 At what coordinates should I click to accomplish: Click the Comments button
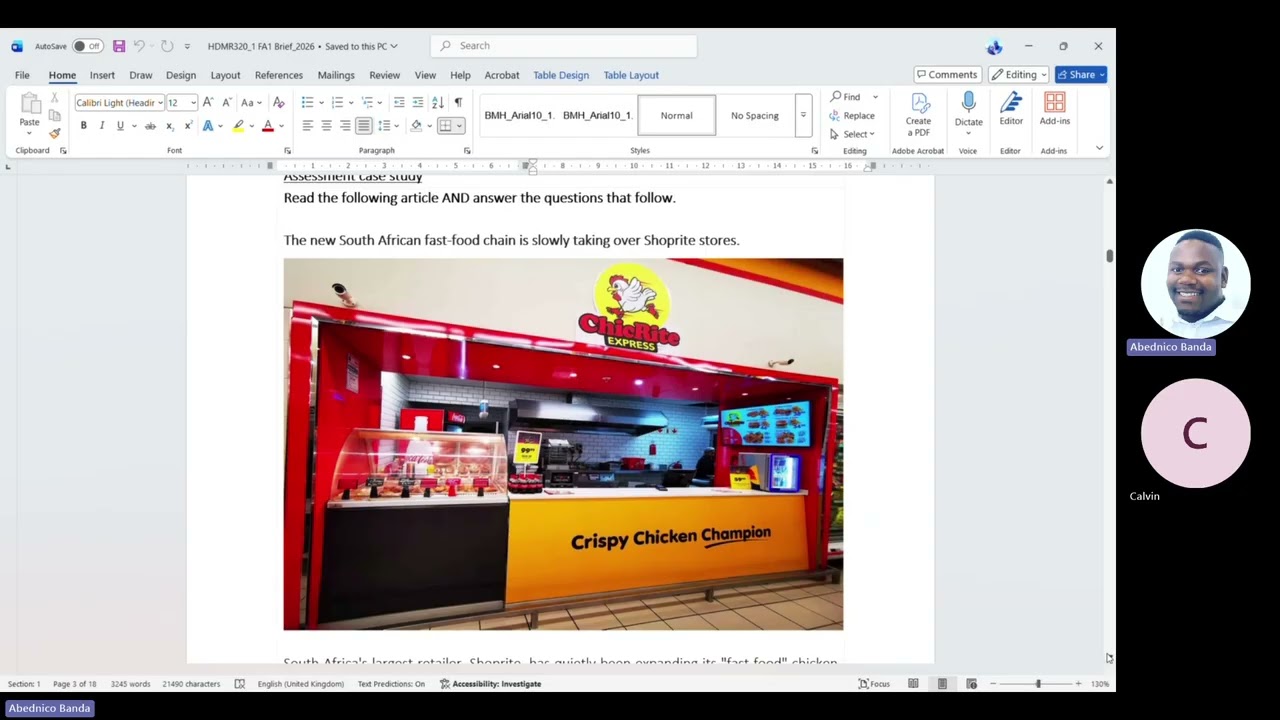tap(946, 75)
